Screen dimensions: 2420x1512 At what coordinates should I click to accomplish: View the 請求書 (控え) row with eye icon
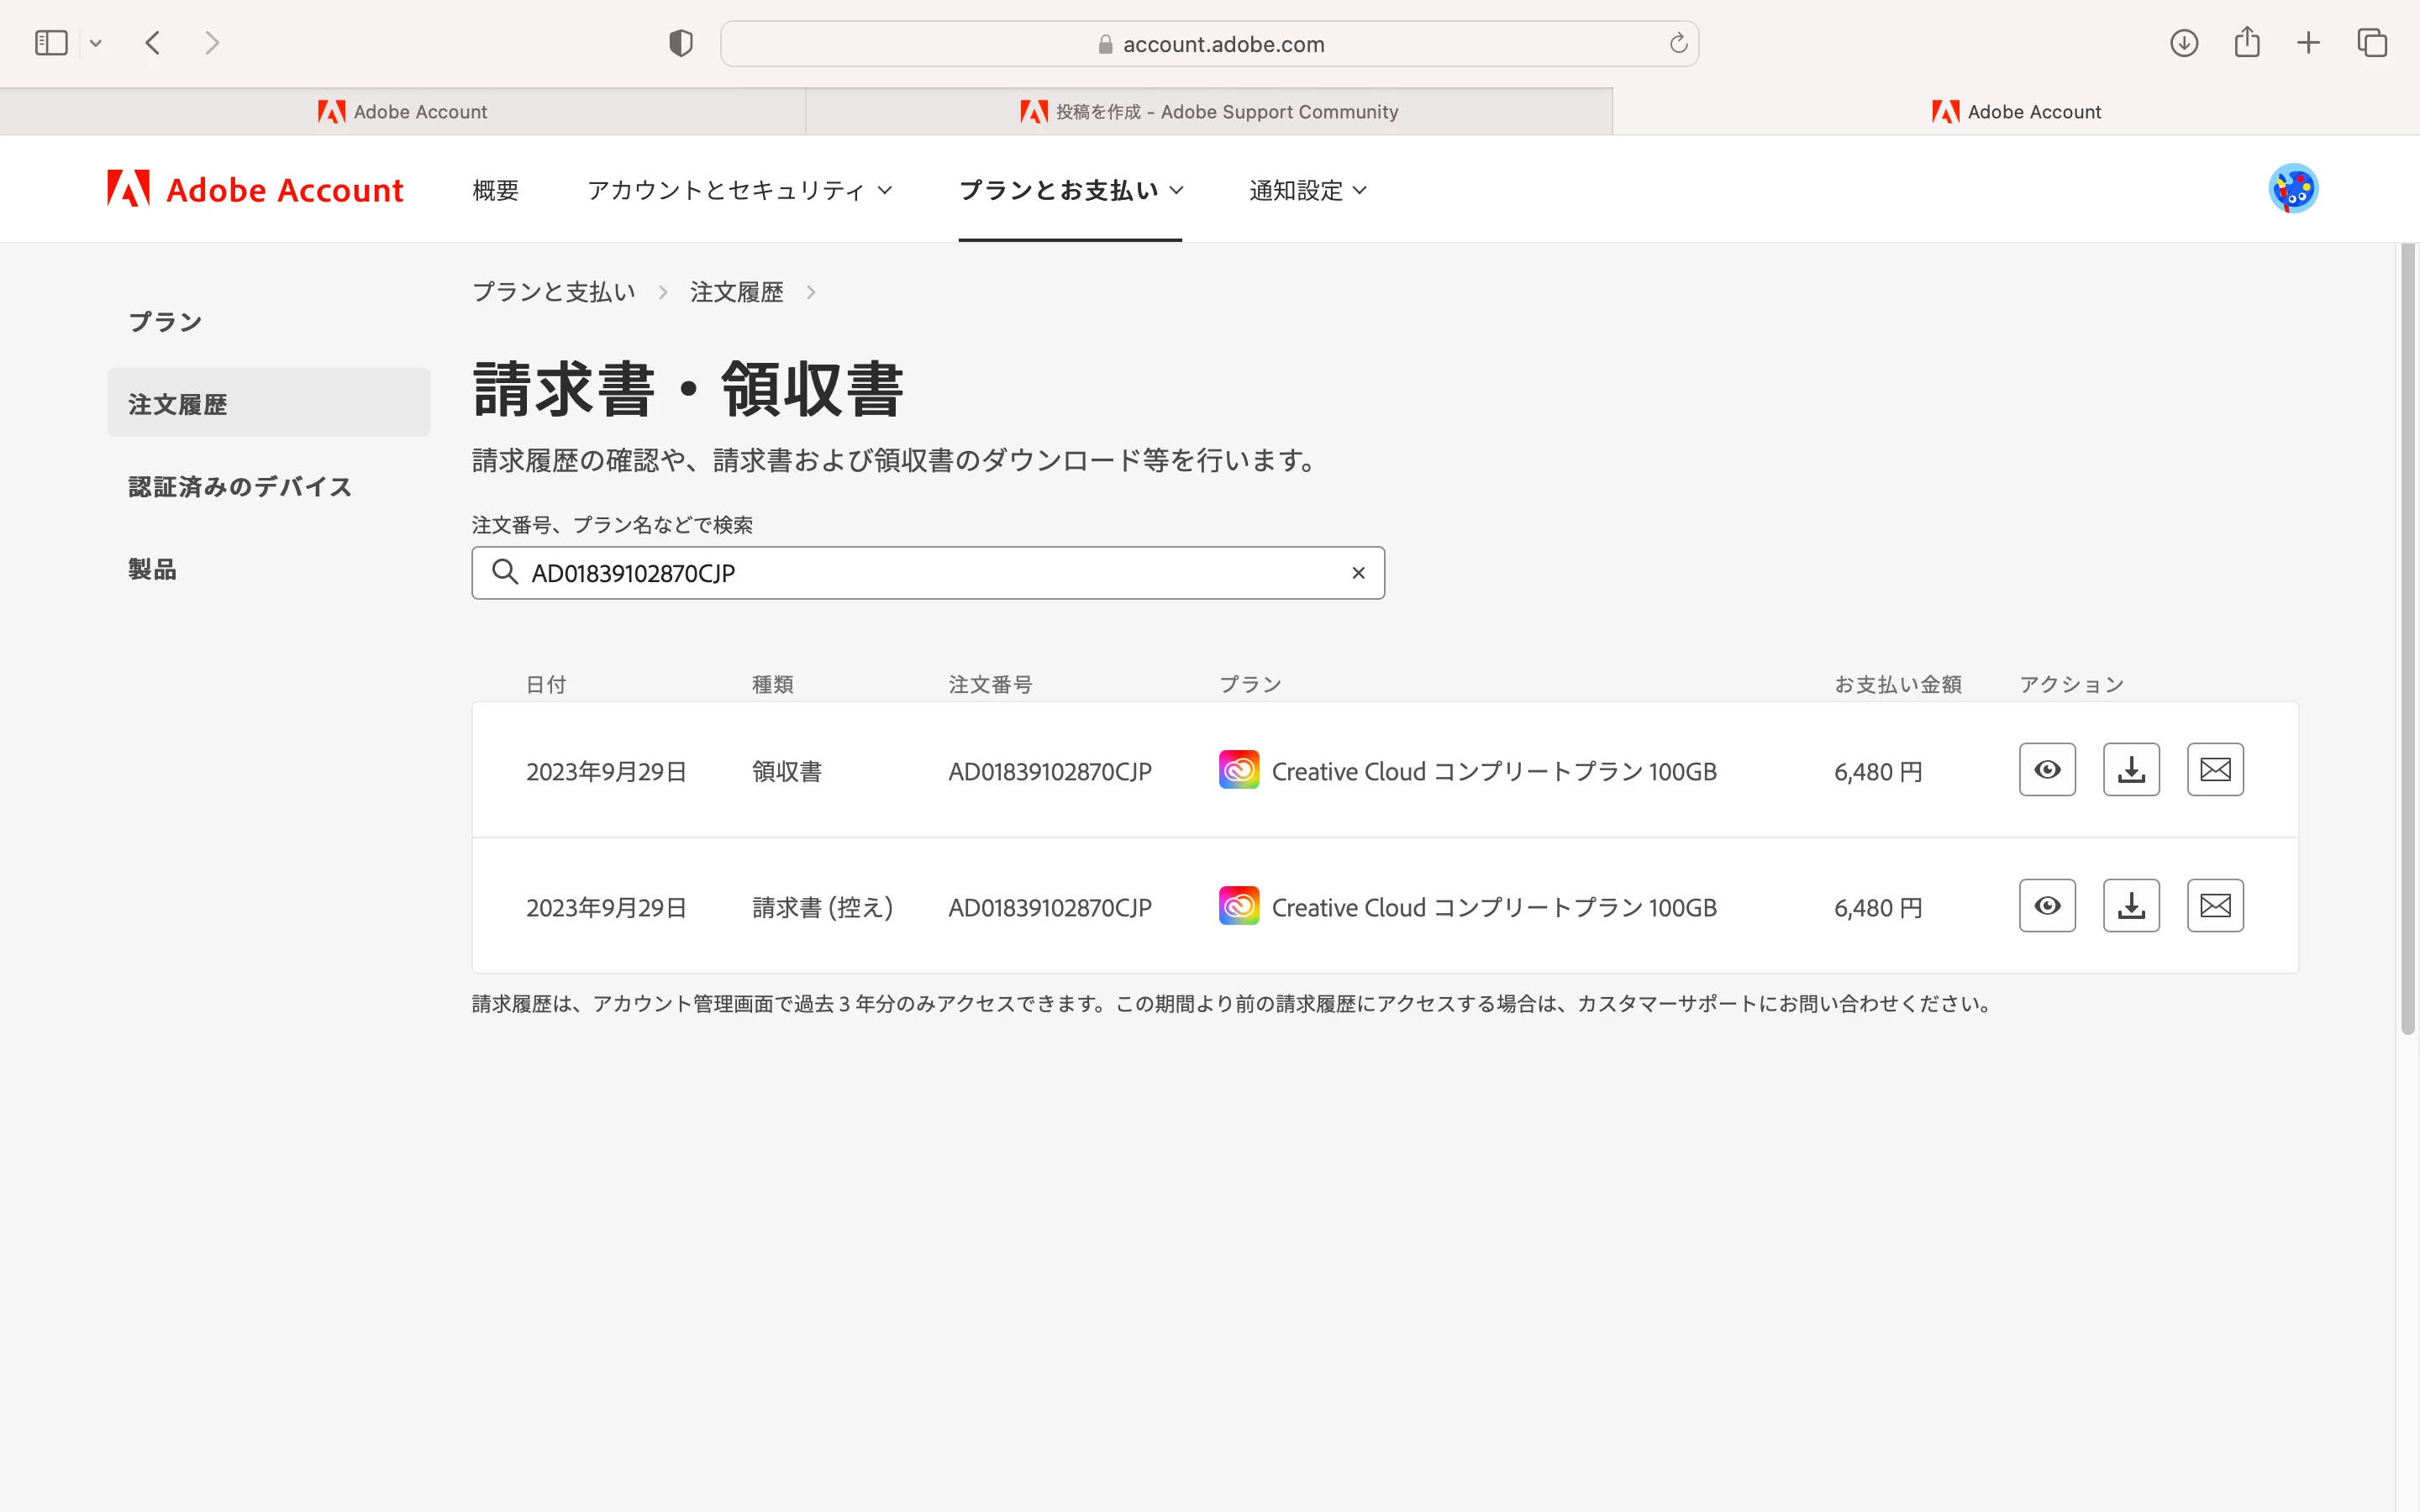pos(2047,905)
